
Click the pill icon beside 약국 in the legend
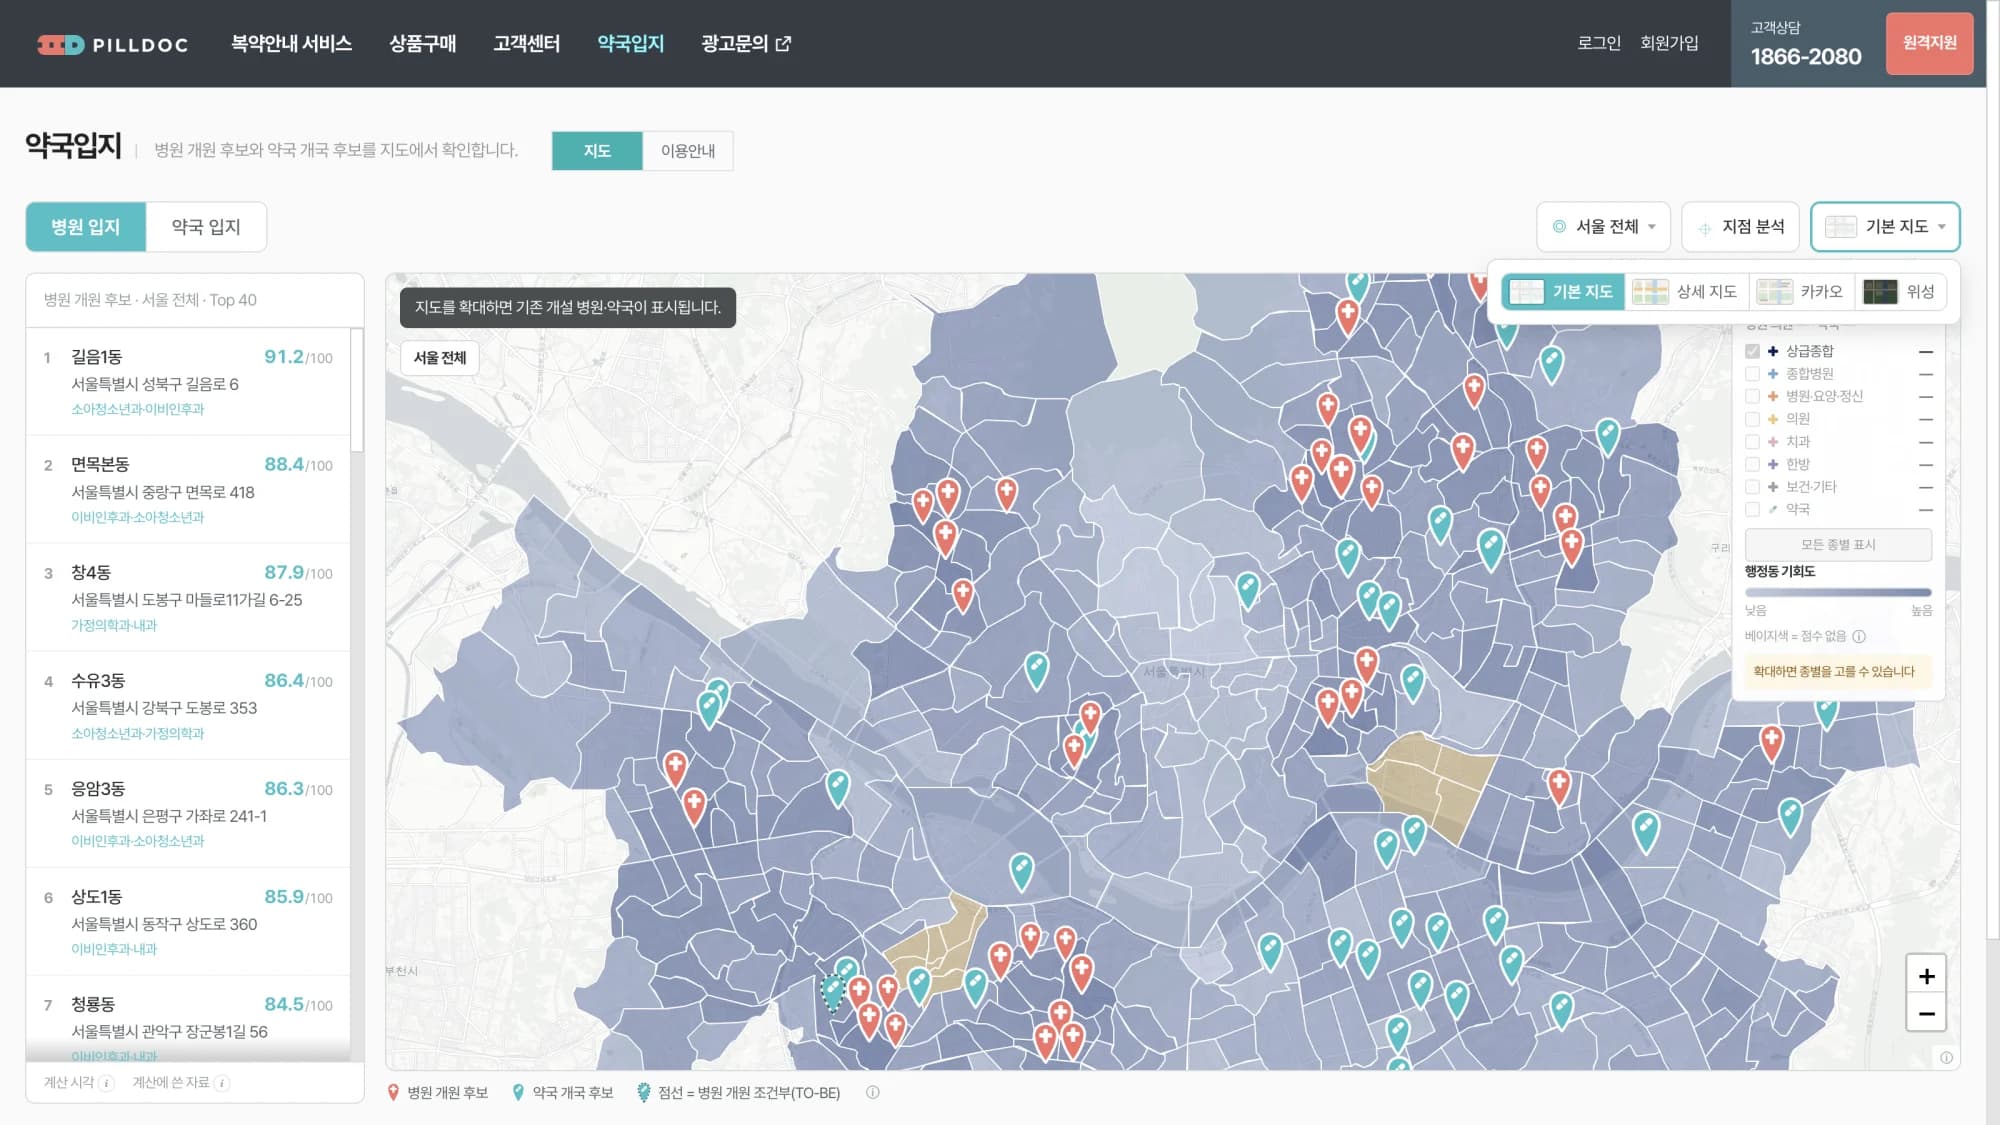1773,509
